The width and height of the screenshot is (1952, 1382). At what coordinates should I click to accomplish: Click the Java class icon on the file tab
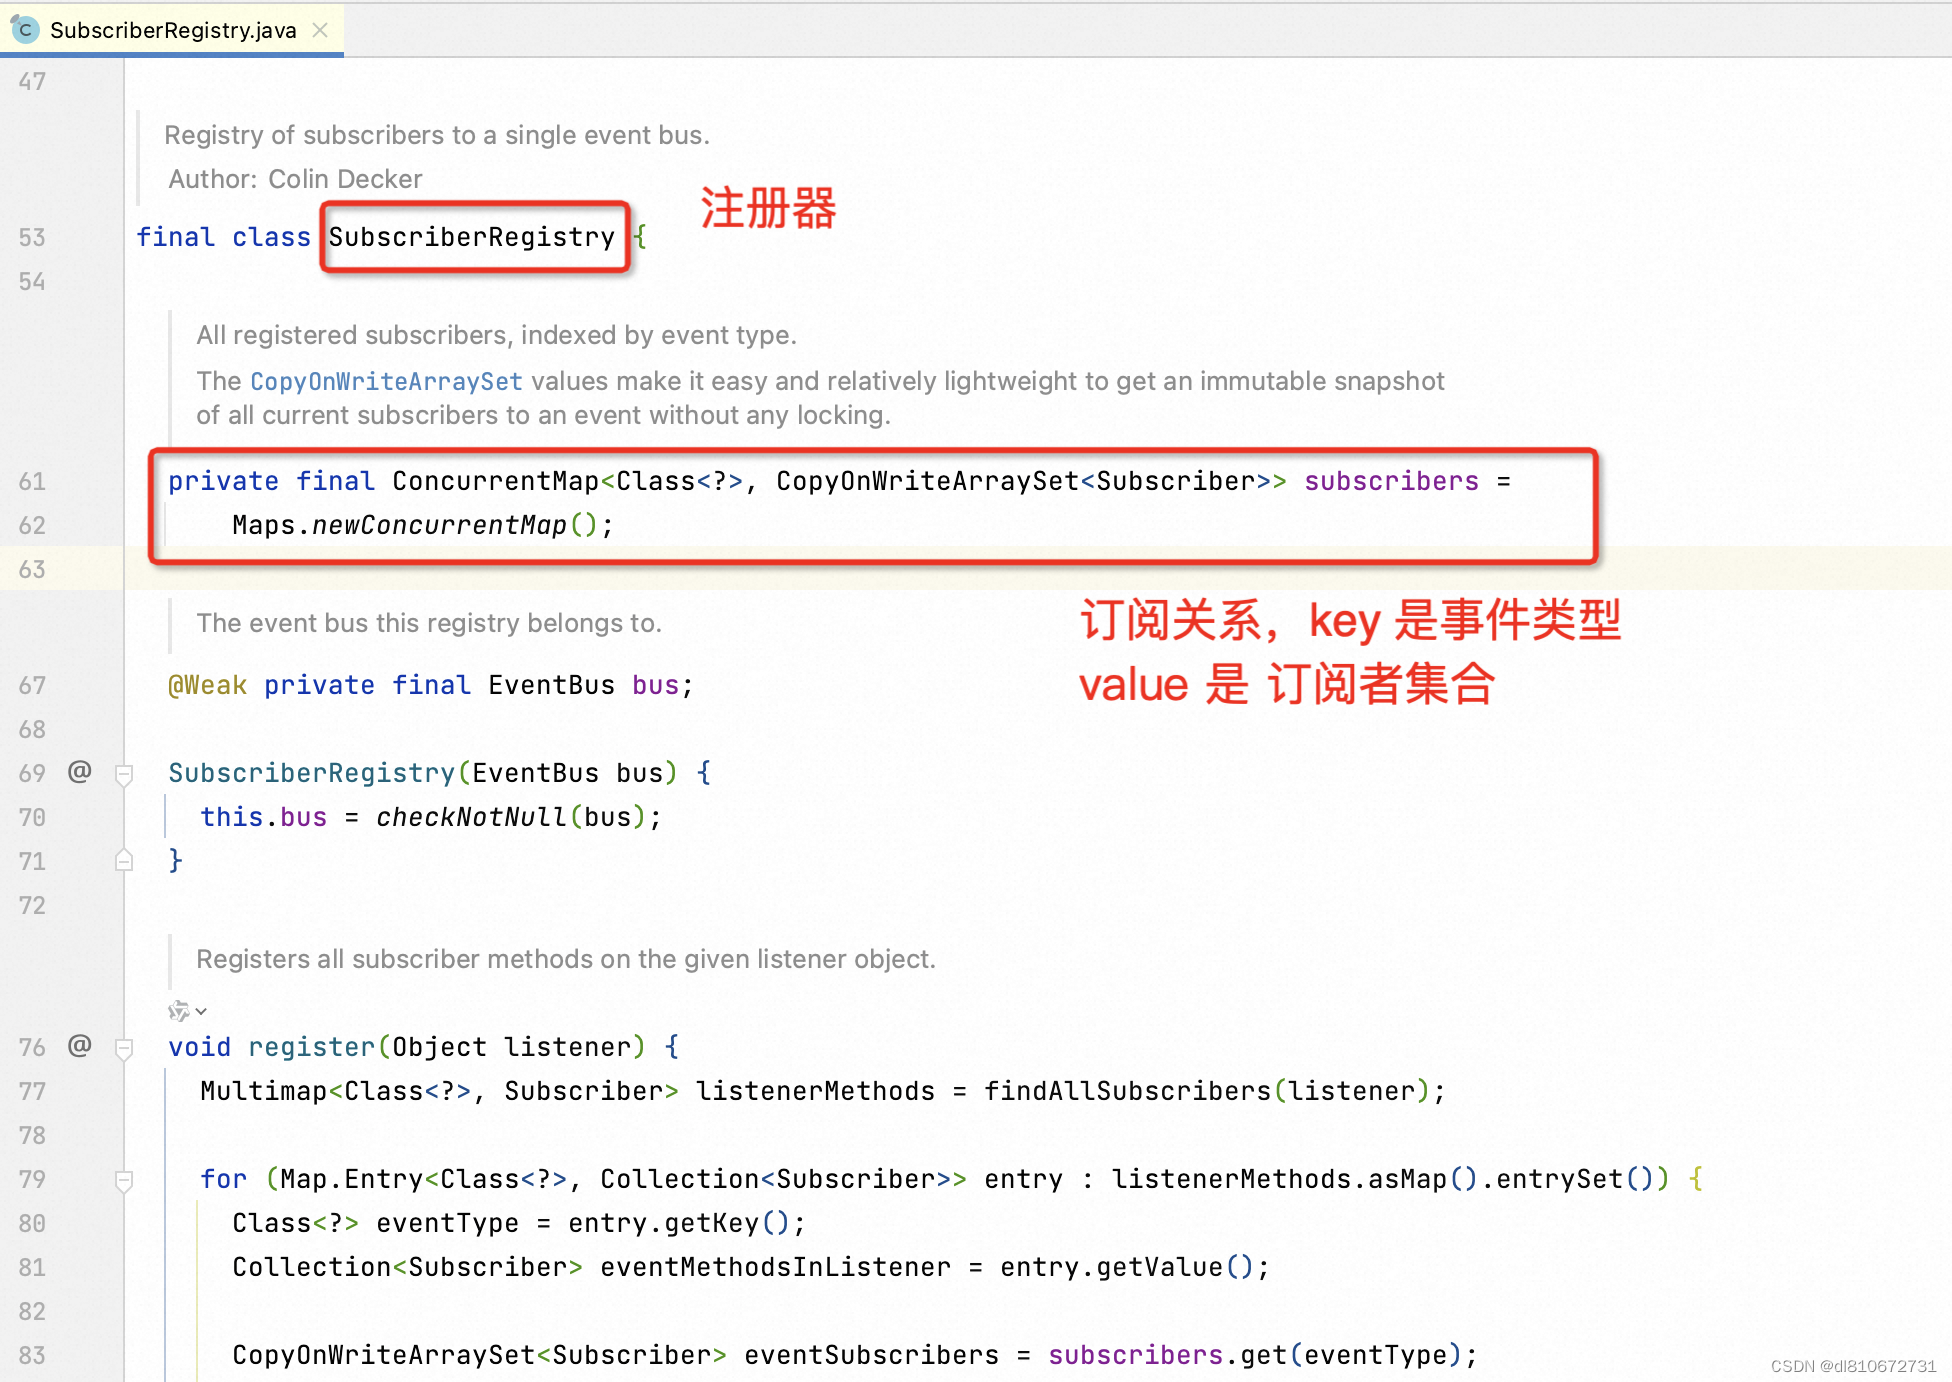click(25, 30)
